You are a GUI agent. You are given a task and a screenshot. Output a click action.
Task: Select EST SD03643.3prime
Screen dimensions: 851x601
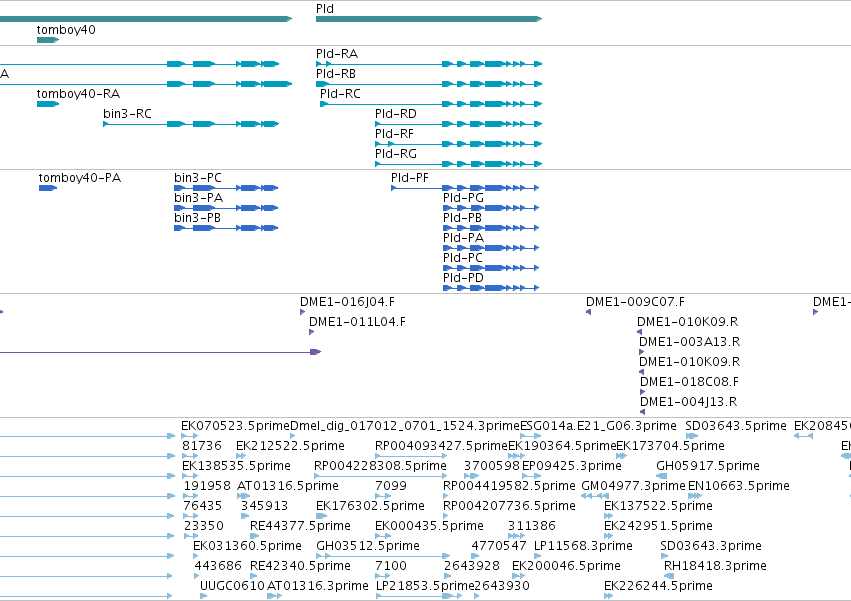[x=665, y=556]
